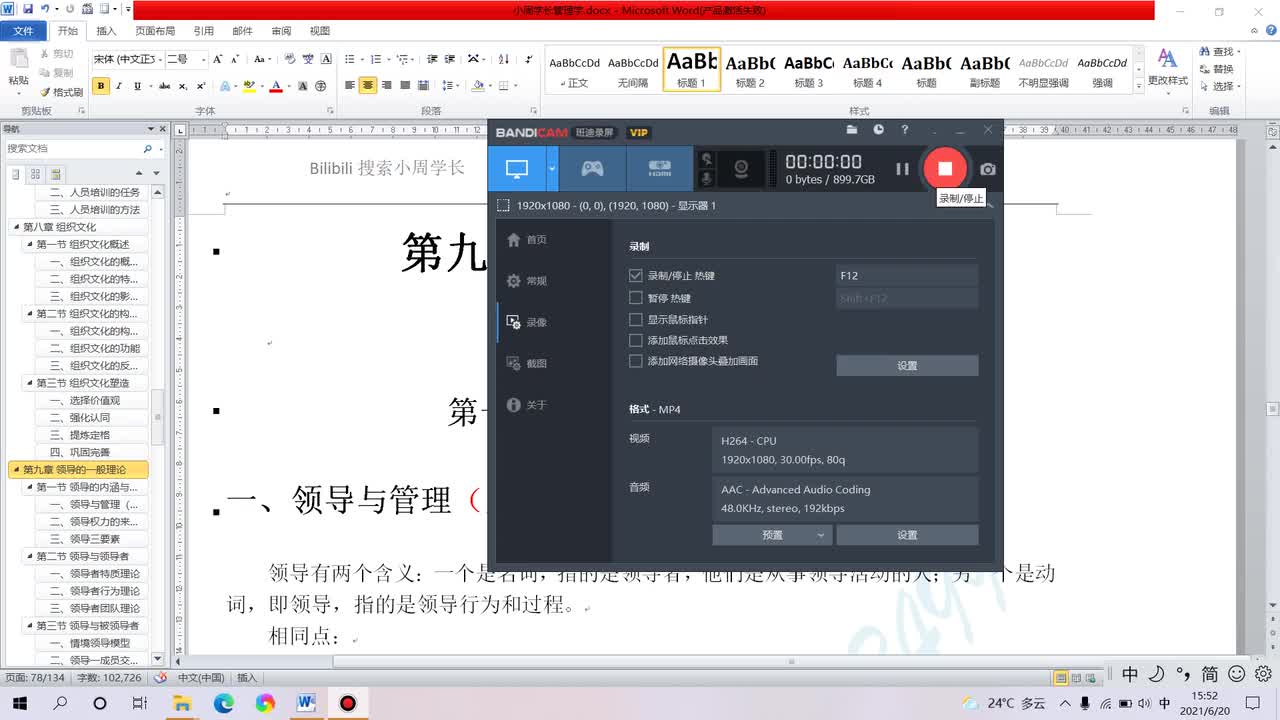Open Bandicam 首页 sidebar tab
1280x720 pixels.
(527, 240)
